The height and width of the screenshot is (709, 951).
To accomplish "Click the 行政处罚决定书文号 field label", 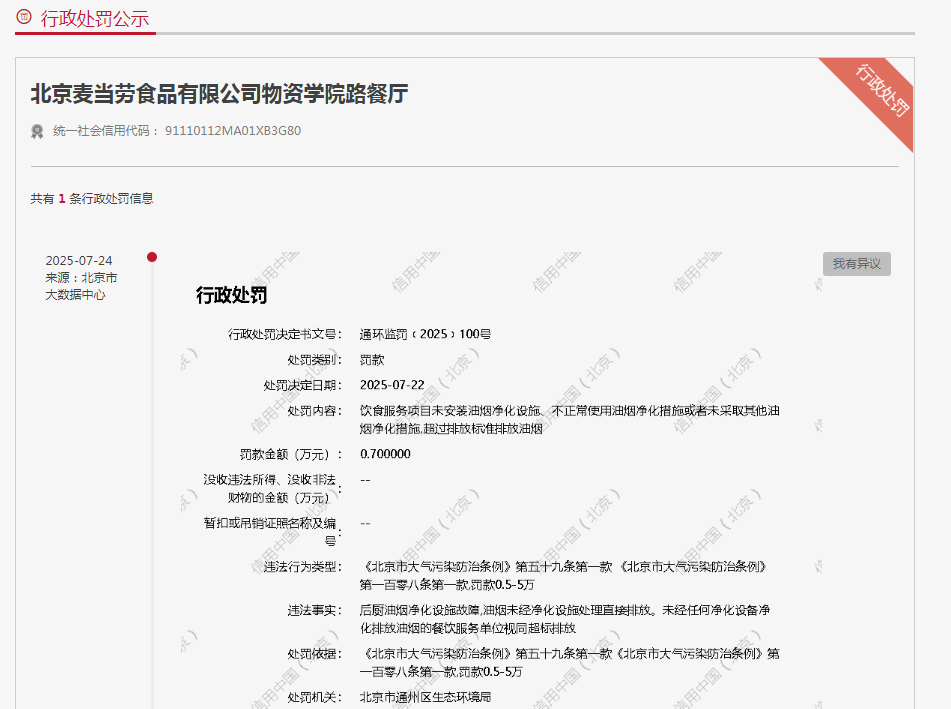I will coord(285,334).
